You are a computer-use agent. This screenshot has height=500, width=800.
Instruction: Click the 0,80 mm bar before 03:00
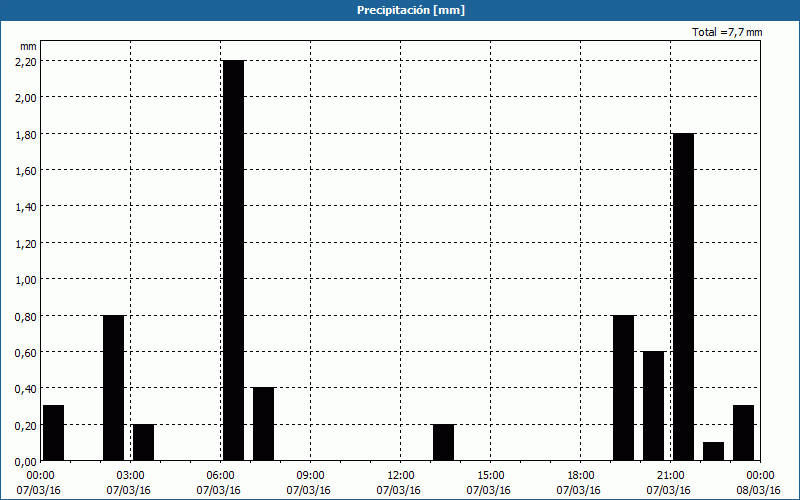[x=113, y=388]
